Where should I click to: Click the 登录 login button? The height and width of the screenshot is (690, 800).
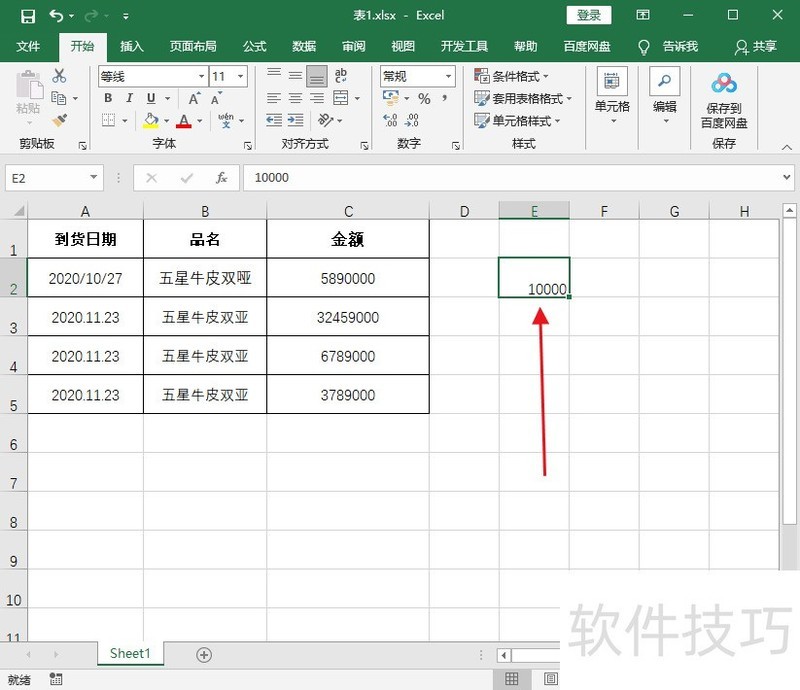tap(589, 15)
